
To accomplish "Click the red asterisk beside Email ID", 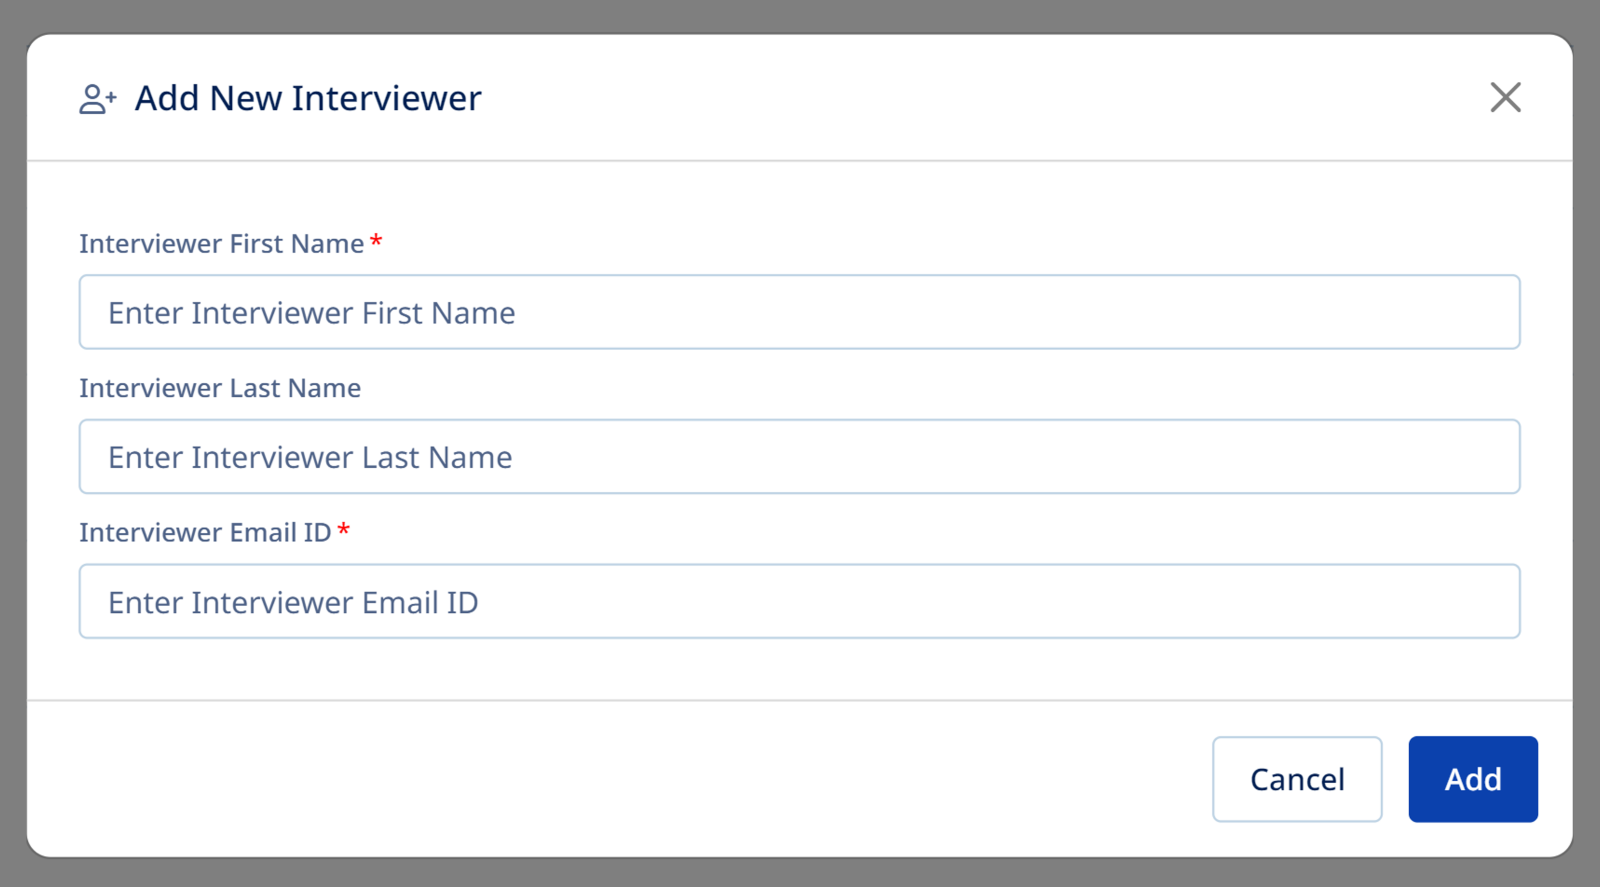I will [344, 531].
